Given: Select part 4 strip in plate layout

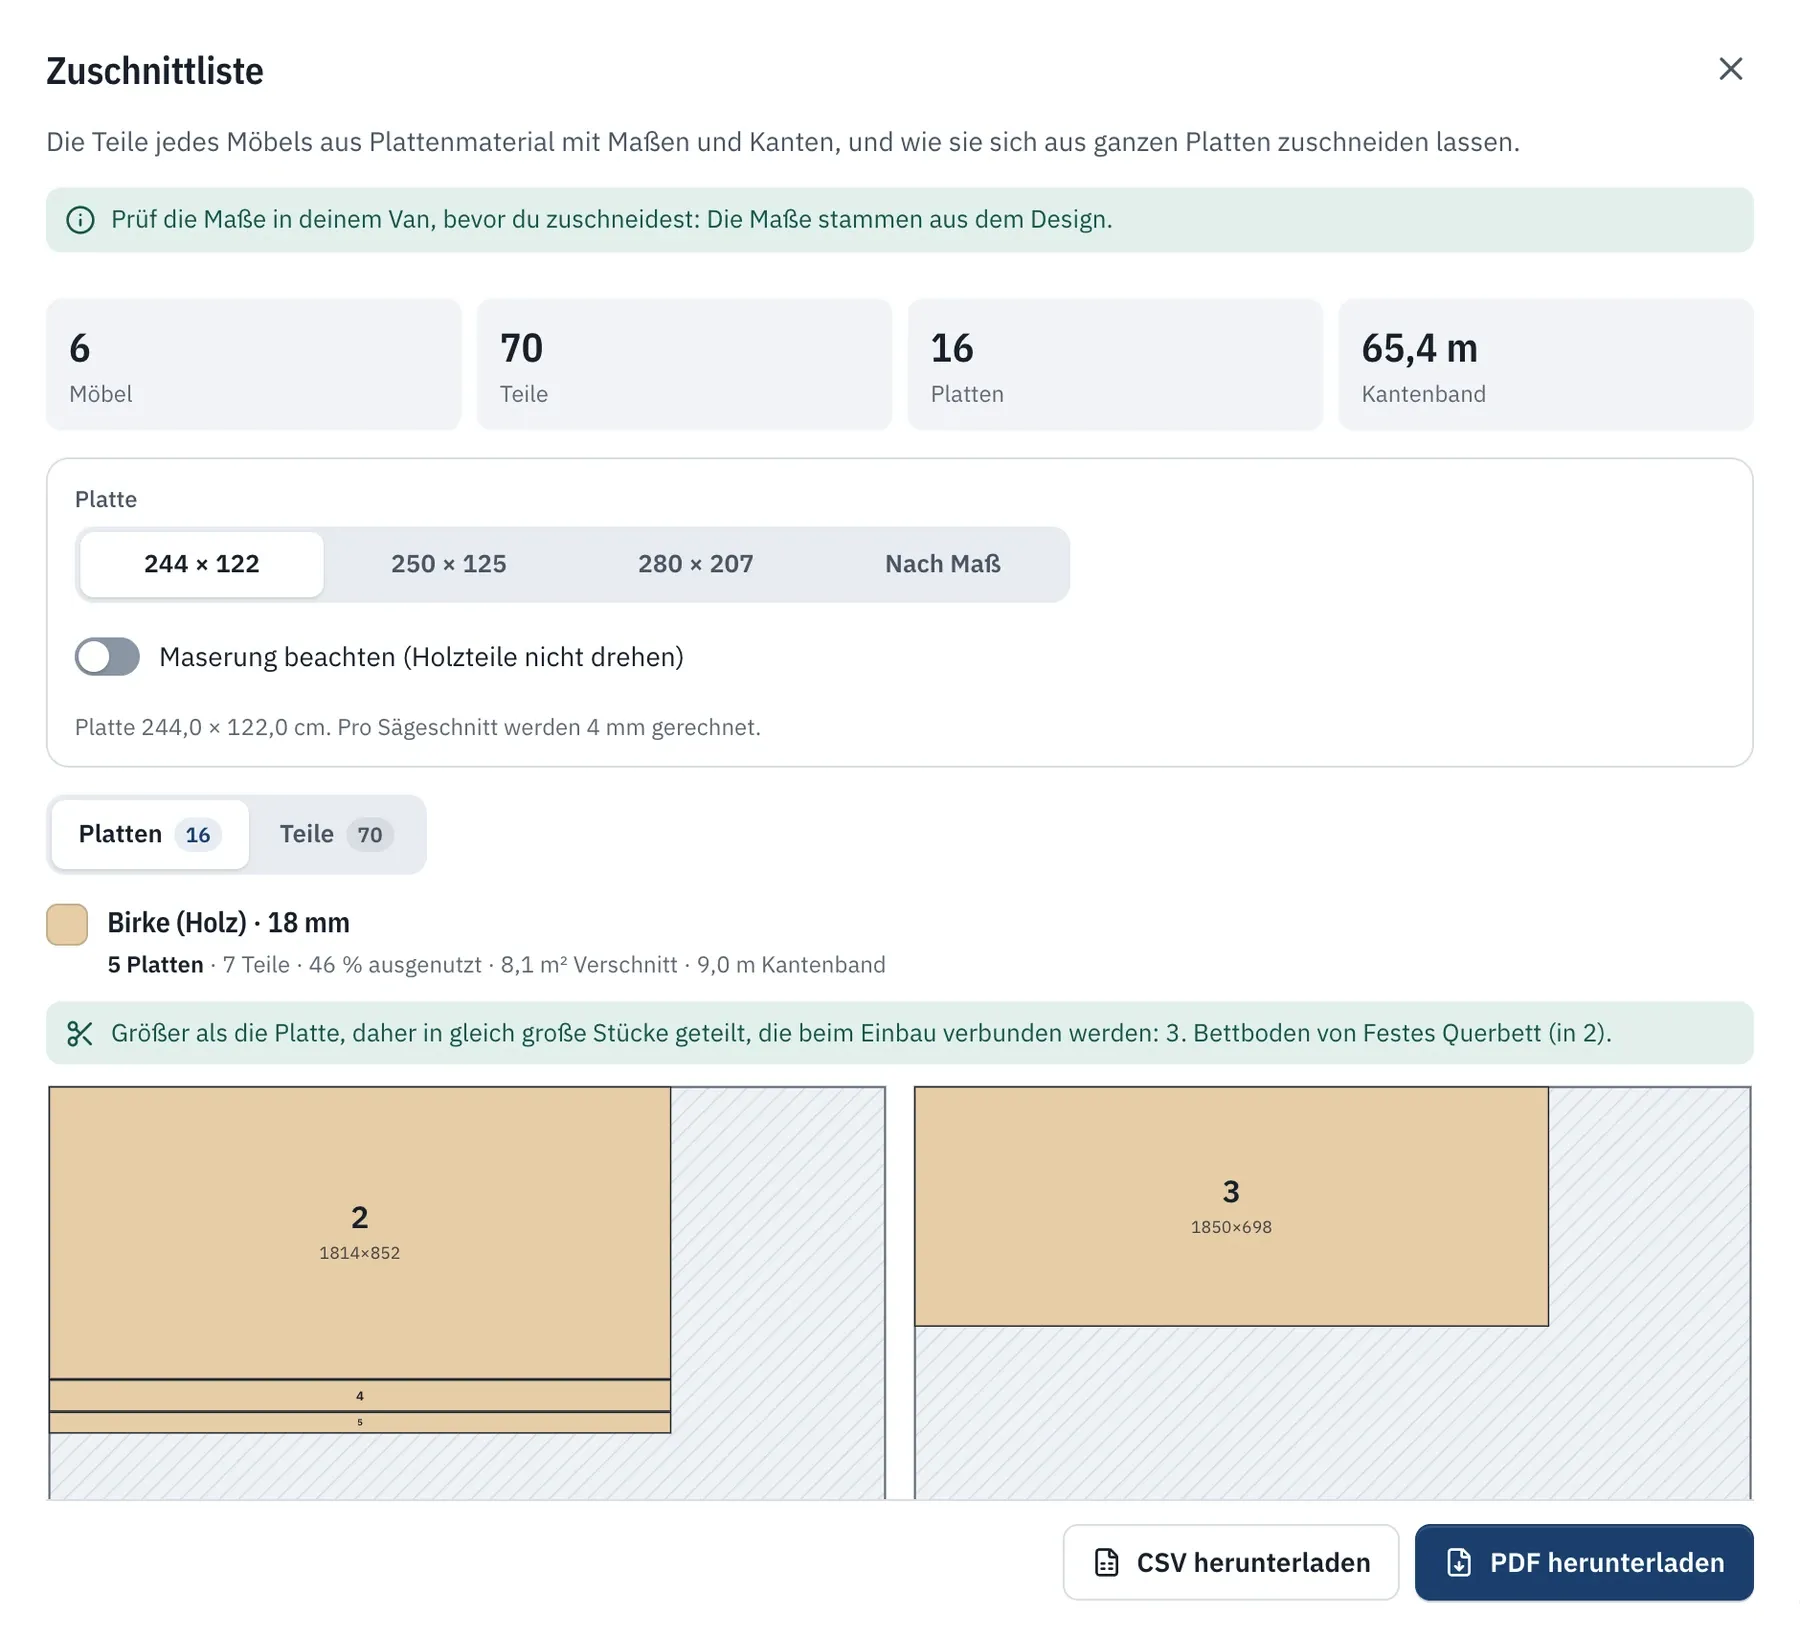Looking at the screenshot, I should pos(360,1396).
